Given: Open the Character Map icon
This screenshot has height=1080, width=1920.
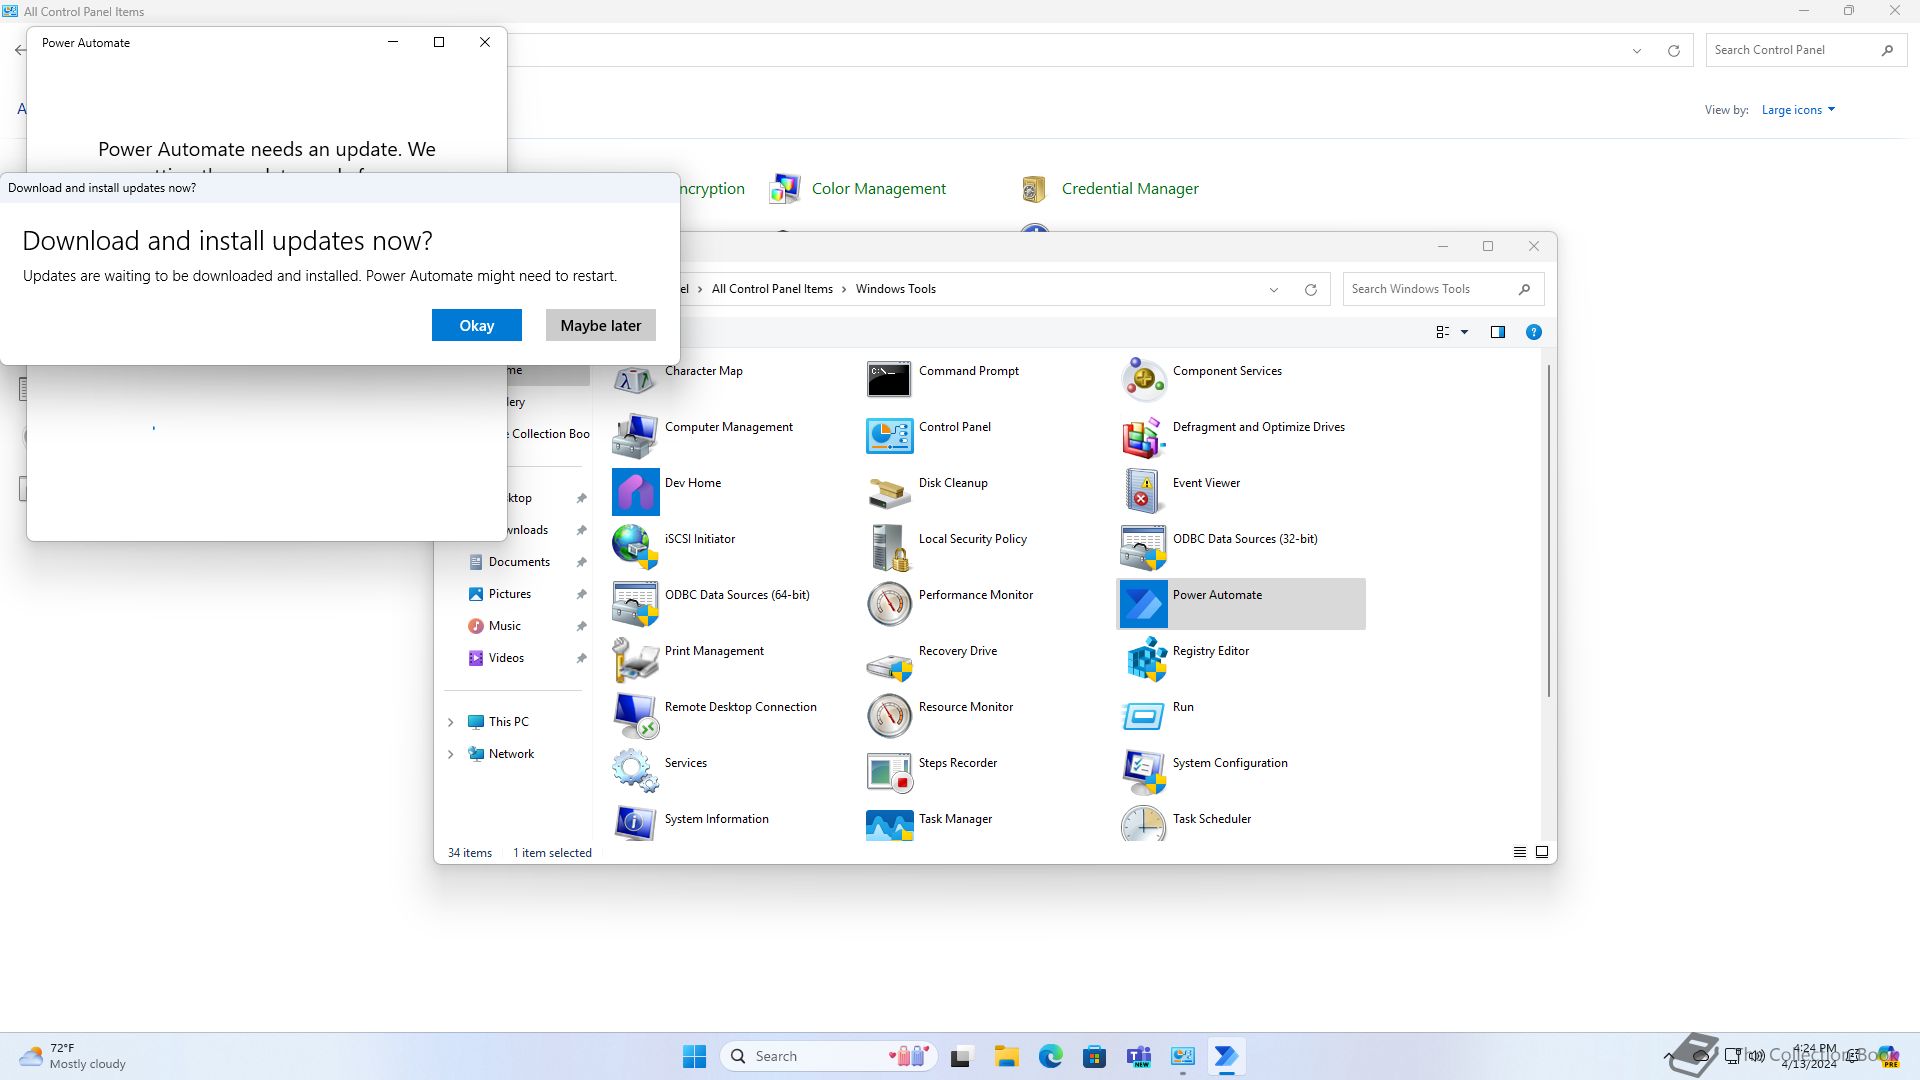Looking at the screenshot, I should (x=635, y=380).
